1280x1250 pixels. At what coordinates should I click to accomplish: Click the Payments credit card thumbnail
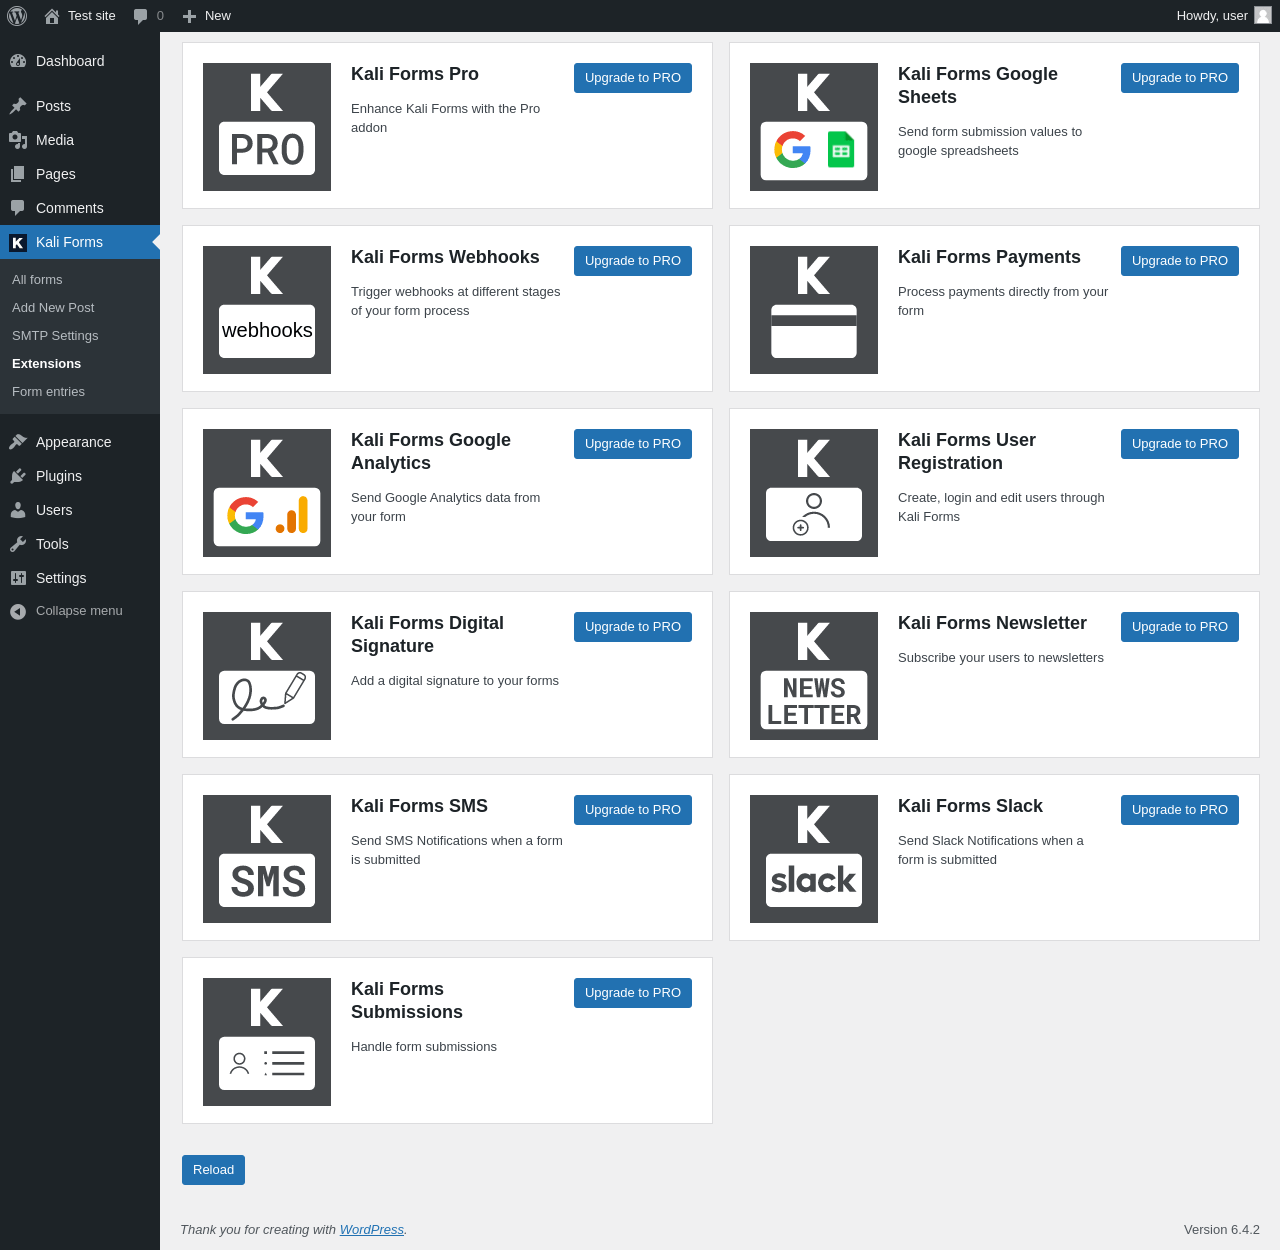(814, 310)
